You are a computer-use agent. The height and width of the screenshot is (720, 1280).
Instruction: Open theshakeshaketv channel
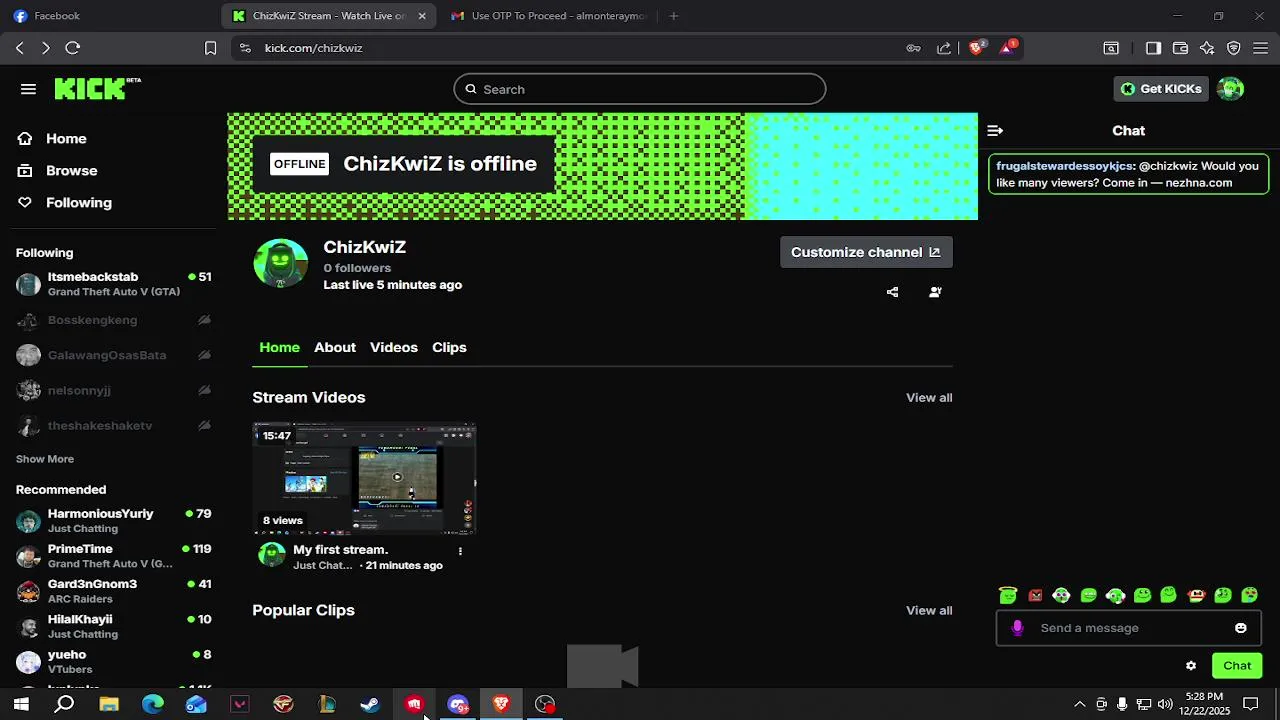coord(114,426)
